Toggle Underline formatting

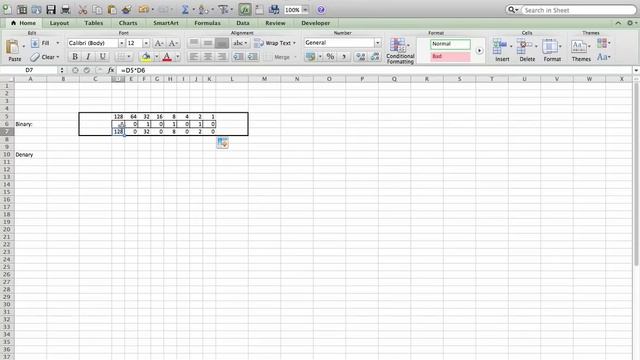click(102, 57)
